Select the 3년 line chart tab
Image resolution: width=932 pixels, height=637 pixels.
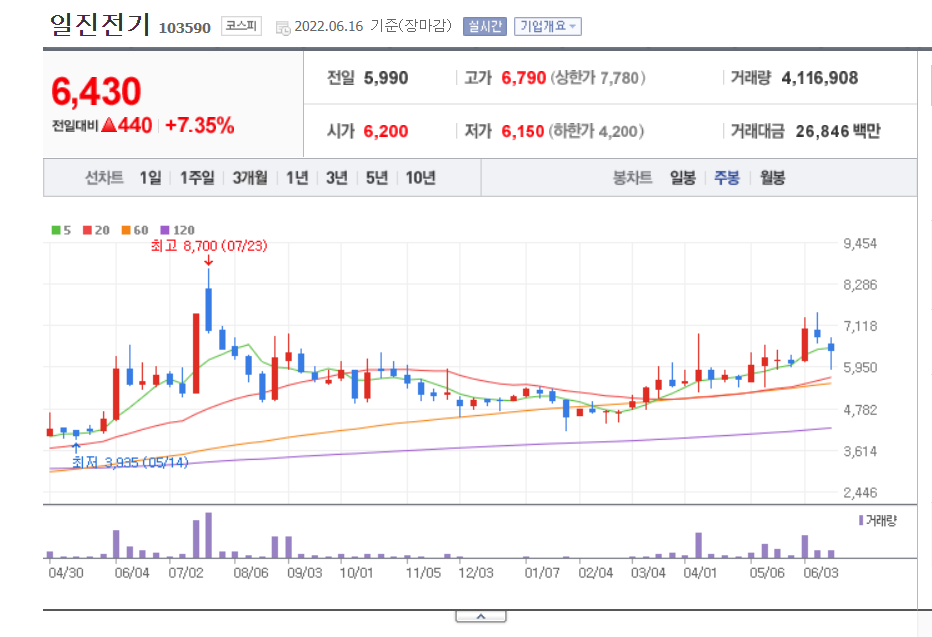[336, 178]
